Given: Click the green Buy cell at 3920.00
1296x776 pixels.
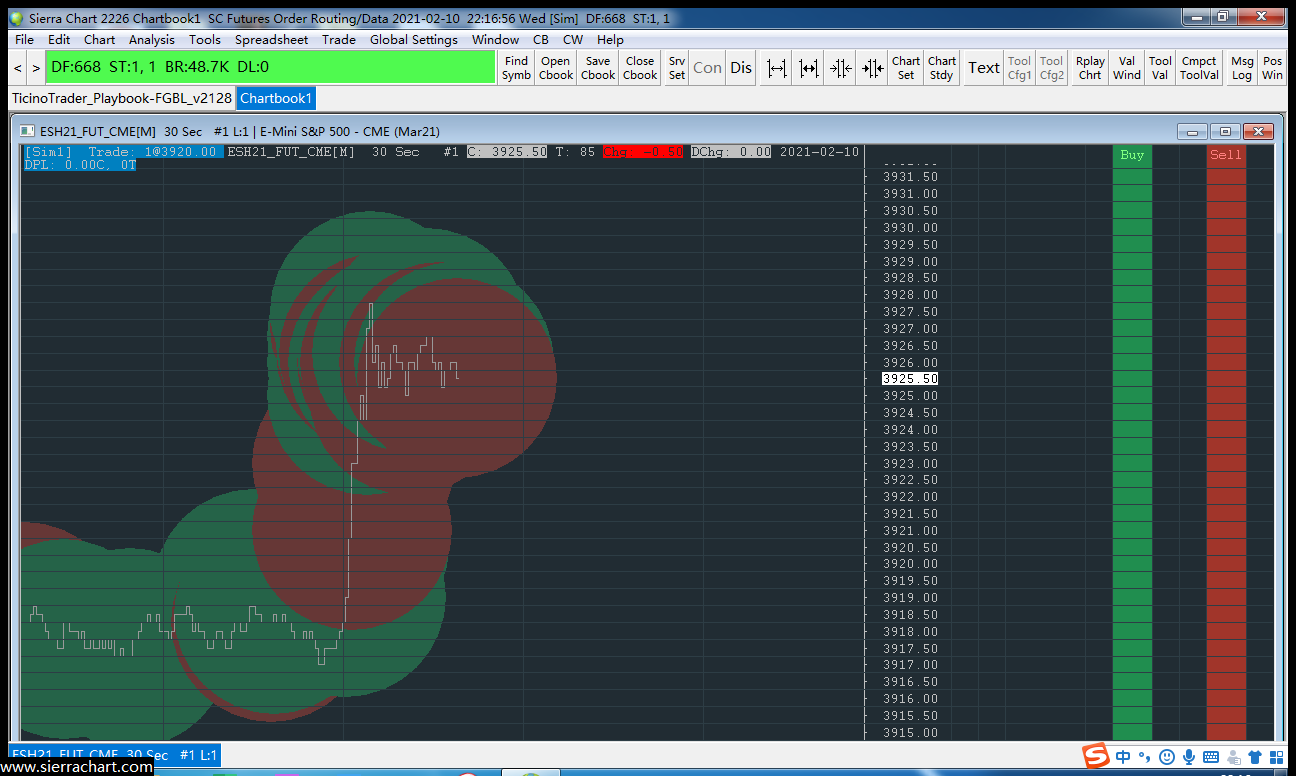Looking at the screenshot, I should (x=1132, y=564).
